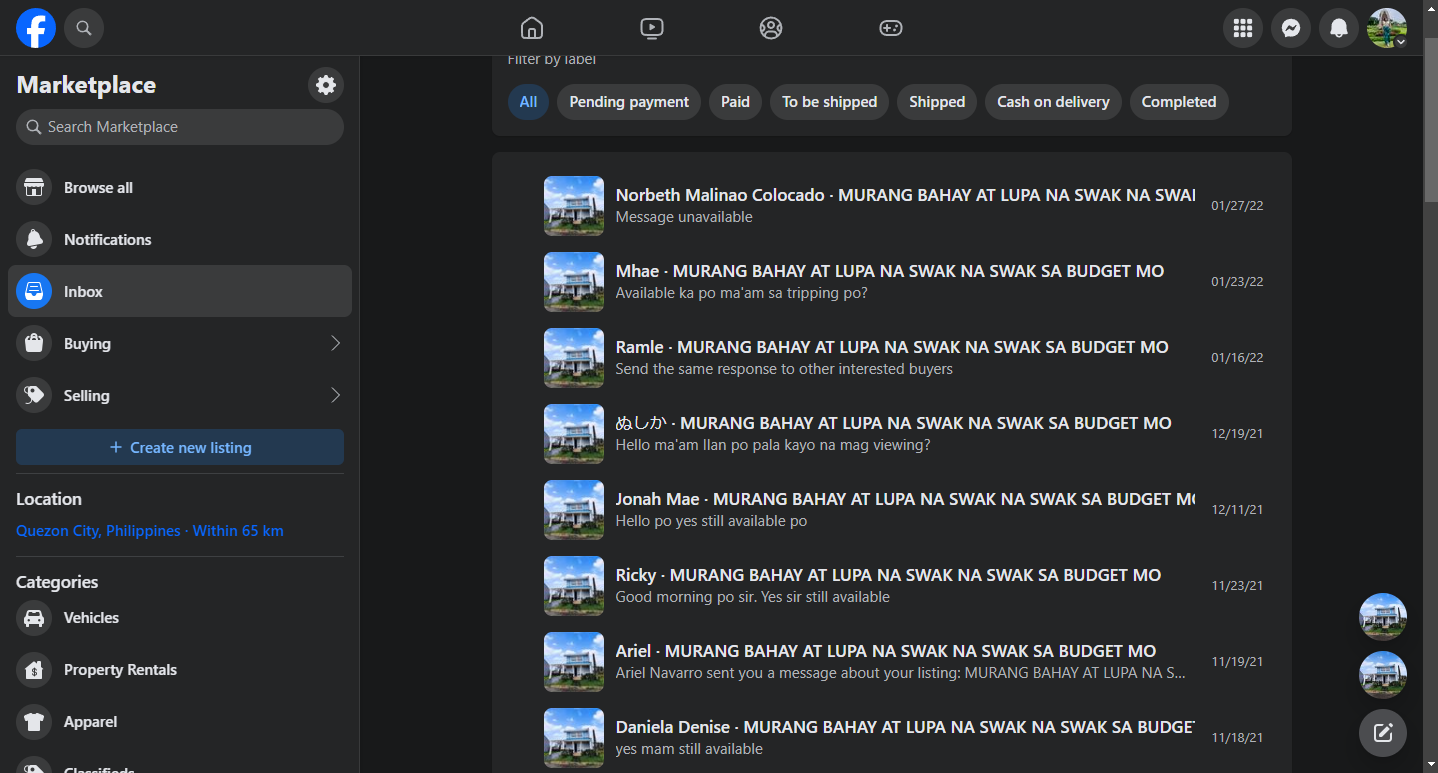The height and width of the screenshot is (773, 1438).
Task: Open the Inbox sidebar item
Action: coord(180,291)
